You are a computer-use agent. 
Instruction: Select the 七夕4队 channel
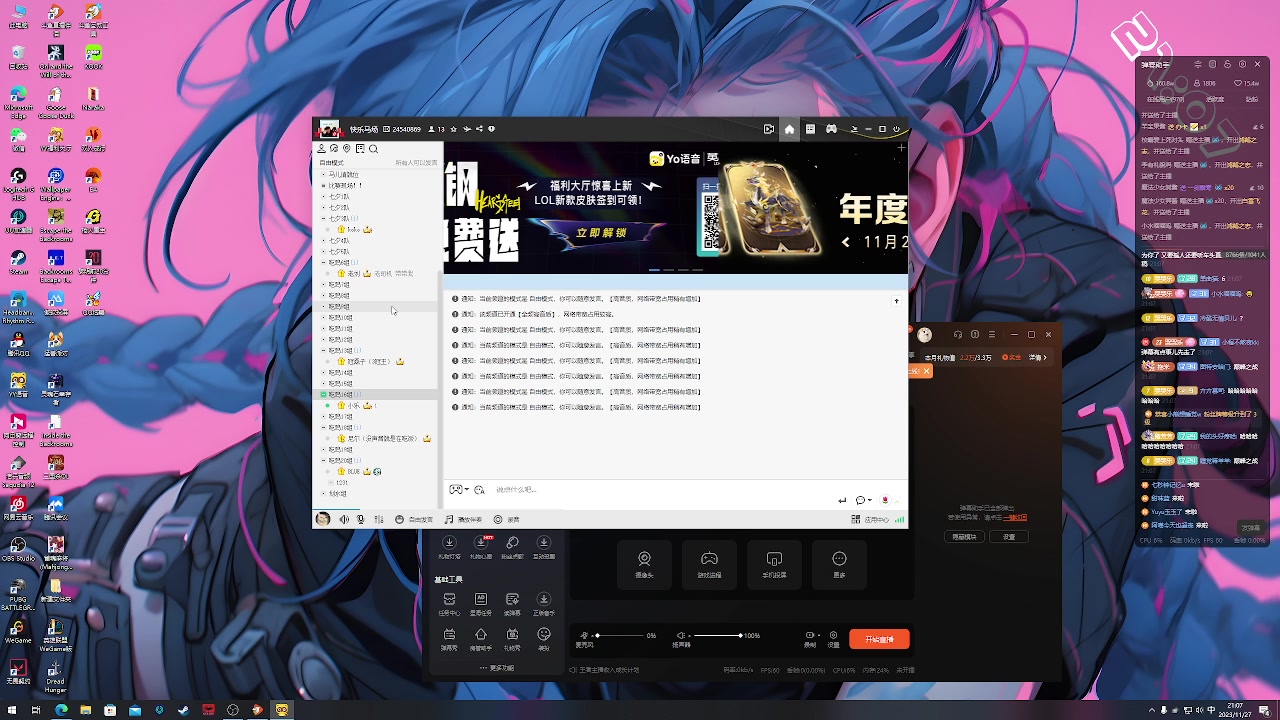point(339,241)
